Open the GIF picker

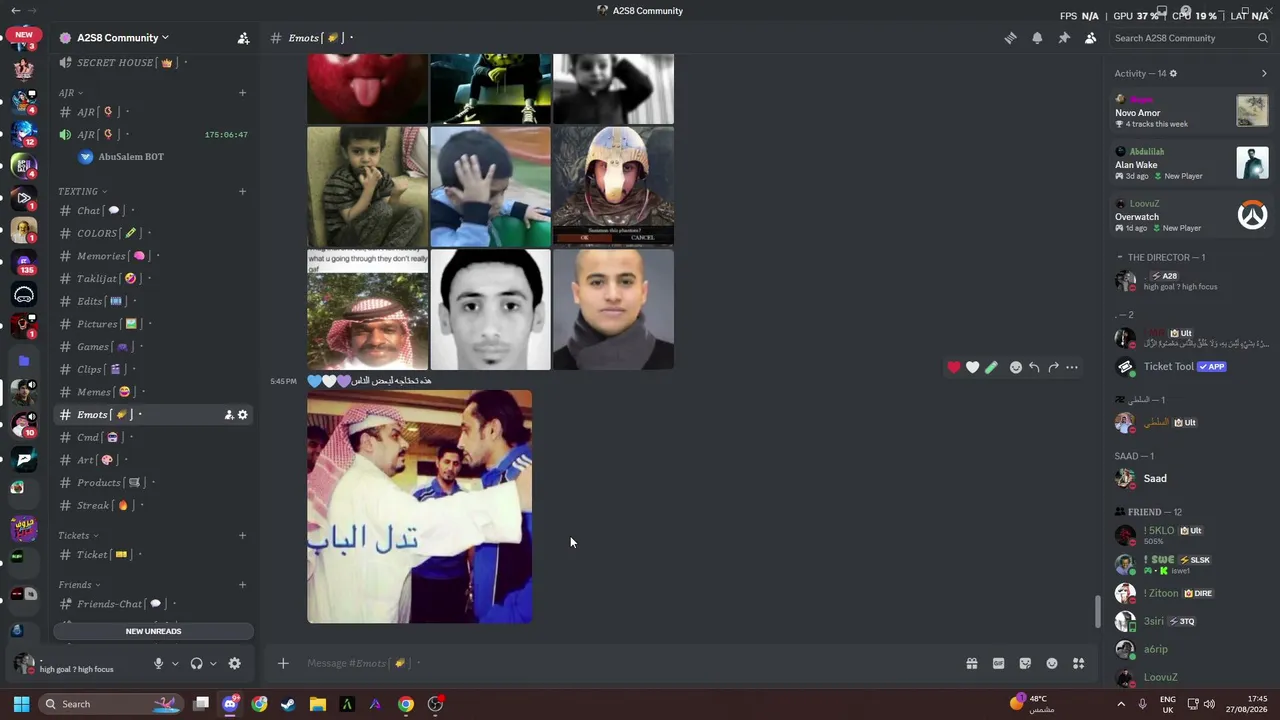[998, 663]
